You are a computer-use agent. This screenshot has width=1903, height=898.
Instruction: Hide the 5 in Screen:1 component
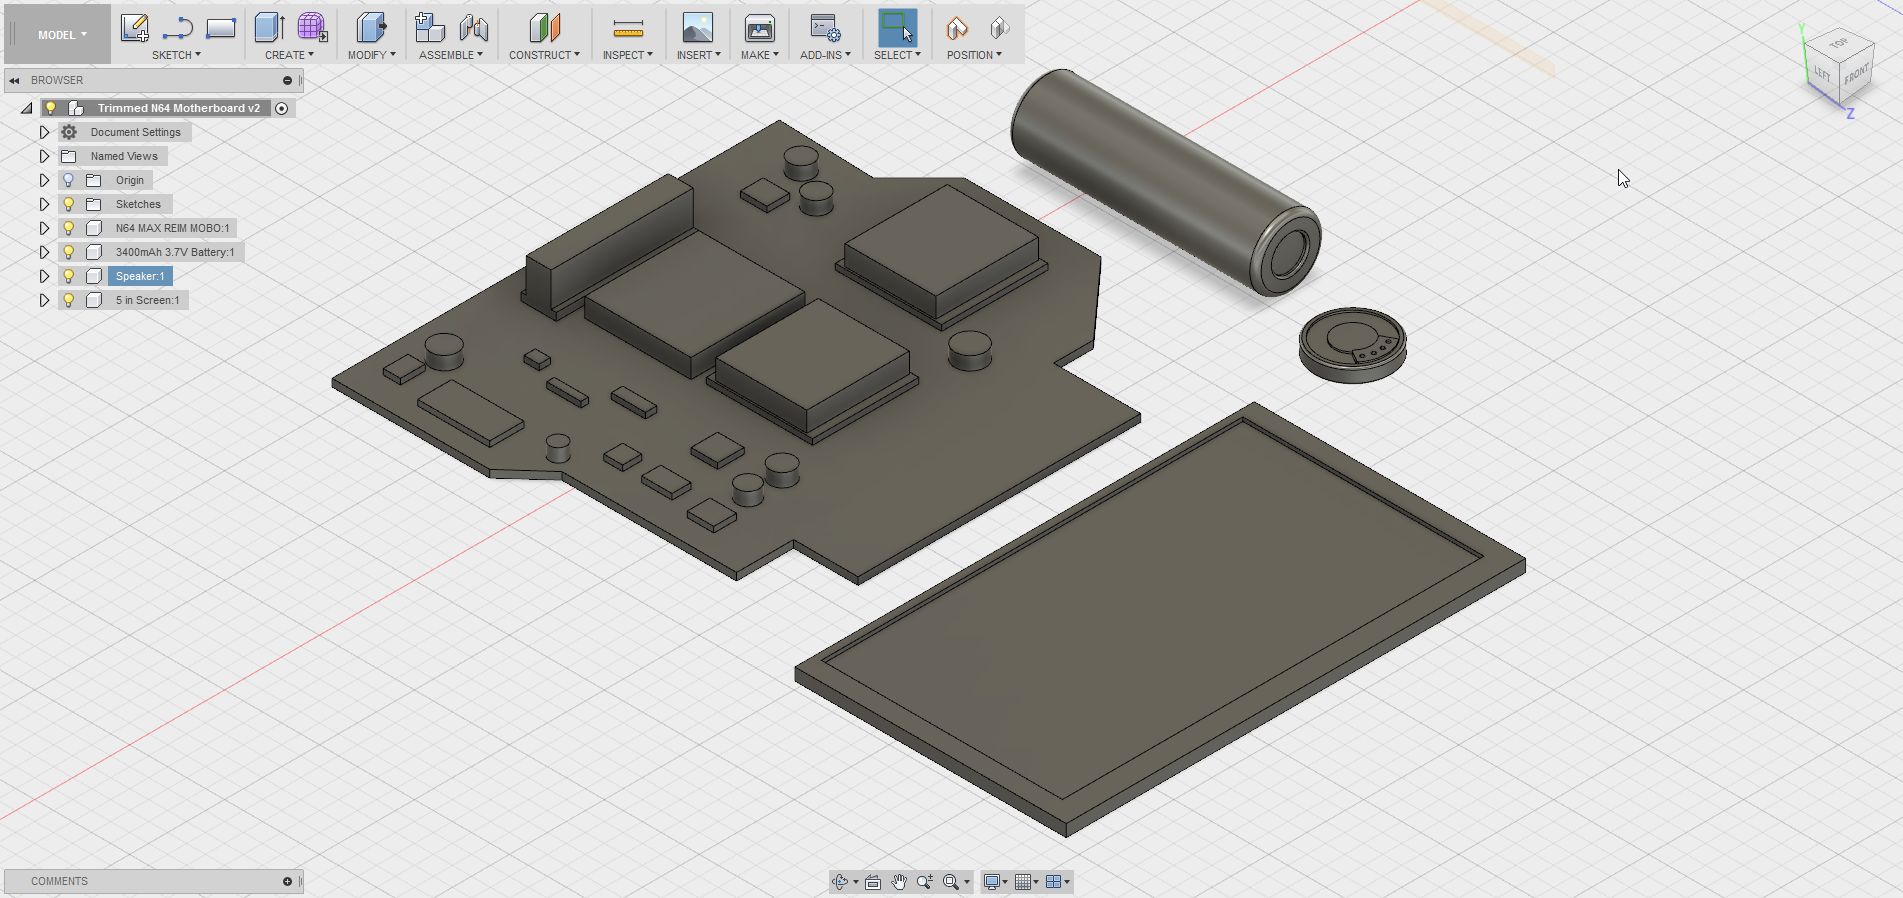(68, 300)
